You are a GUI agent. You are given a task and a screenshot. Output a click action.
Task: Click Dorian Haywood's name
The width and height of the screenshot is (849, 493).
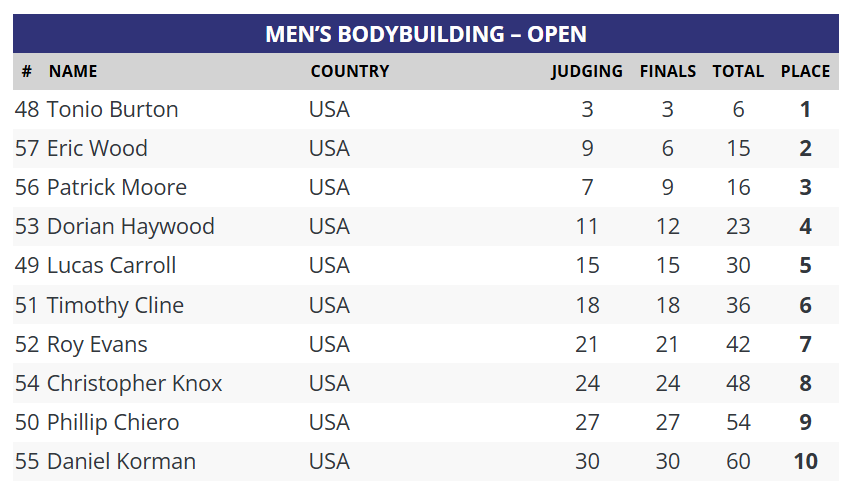pyautogui.click(x=131, y=227)
